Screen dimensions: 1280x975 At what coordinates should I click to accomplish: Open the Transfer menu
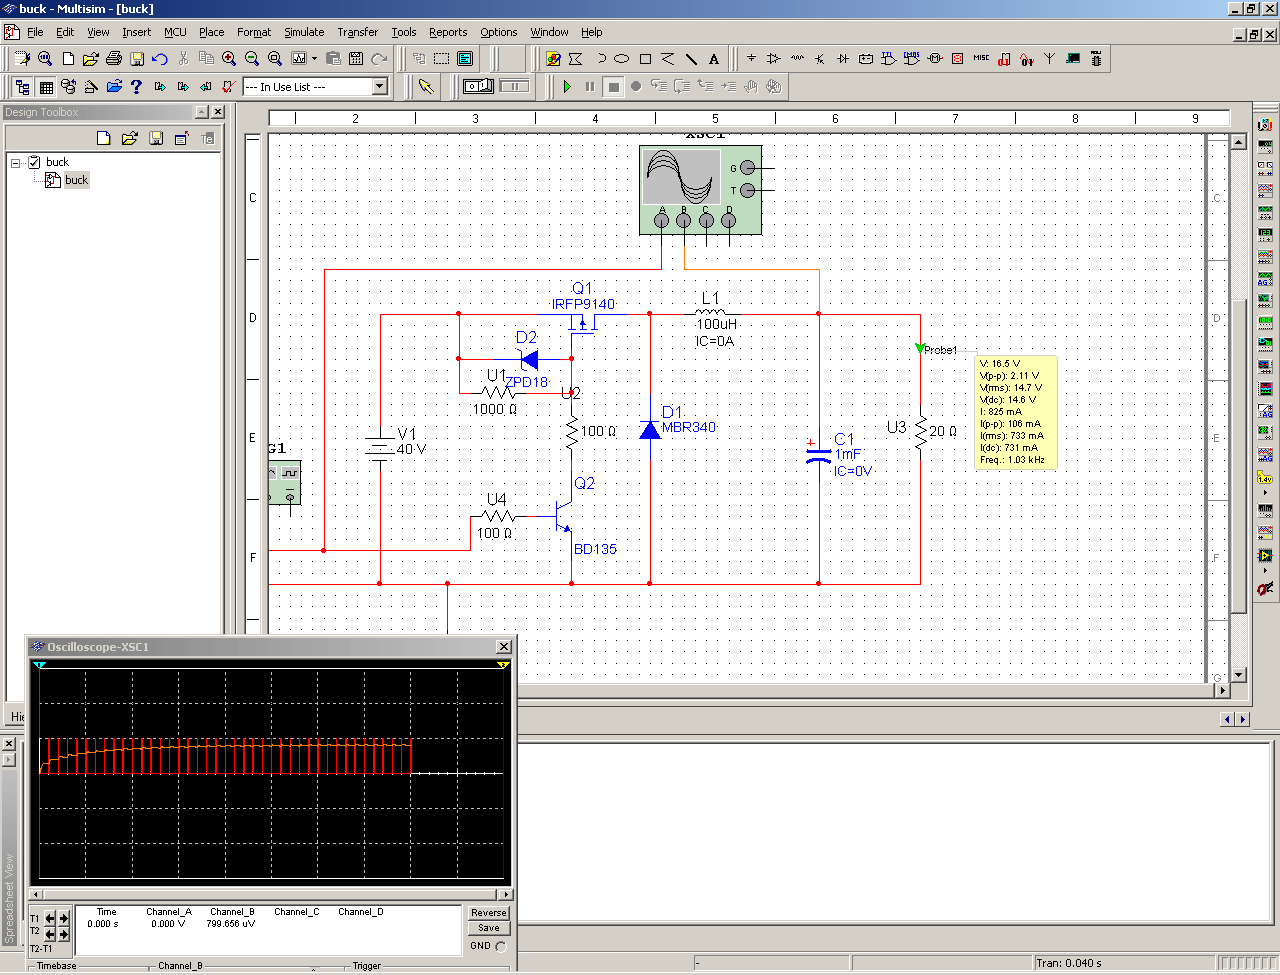coord(357,32)
